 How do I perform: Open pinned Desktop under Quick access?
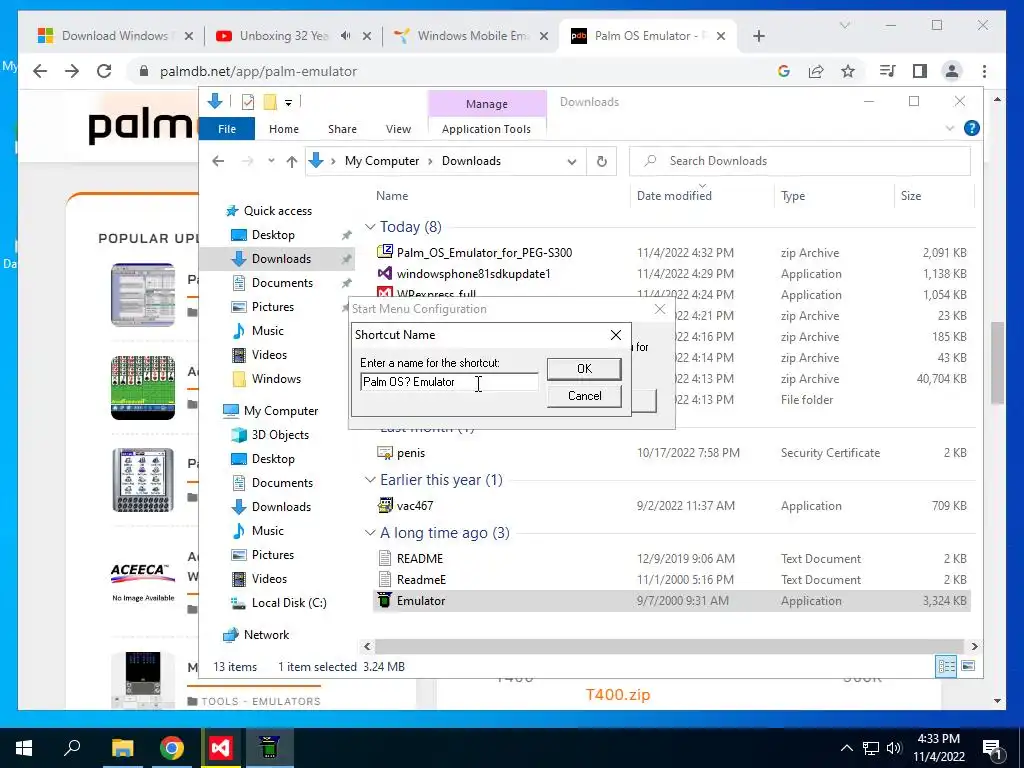[x=273, y=235]
